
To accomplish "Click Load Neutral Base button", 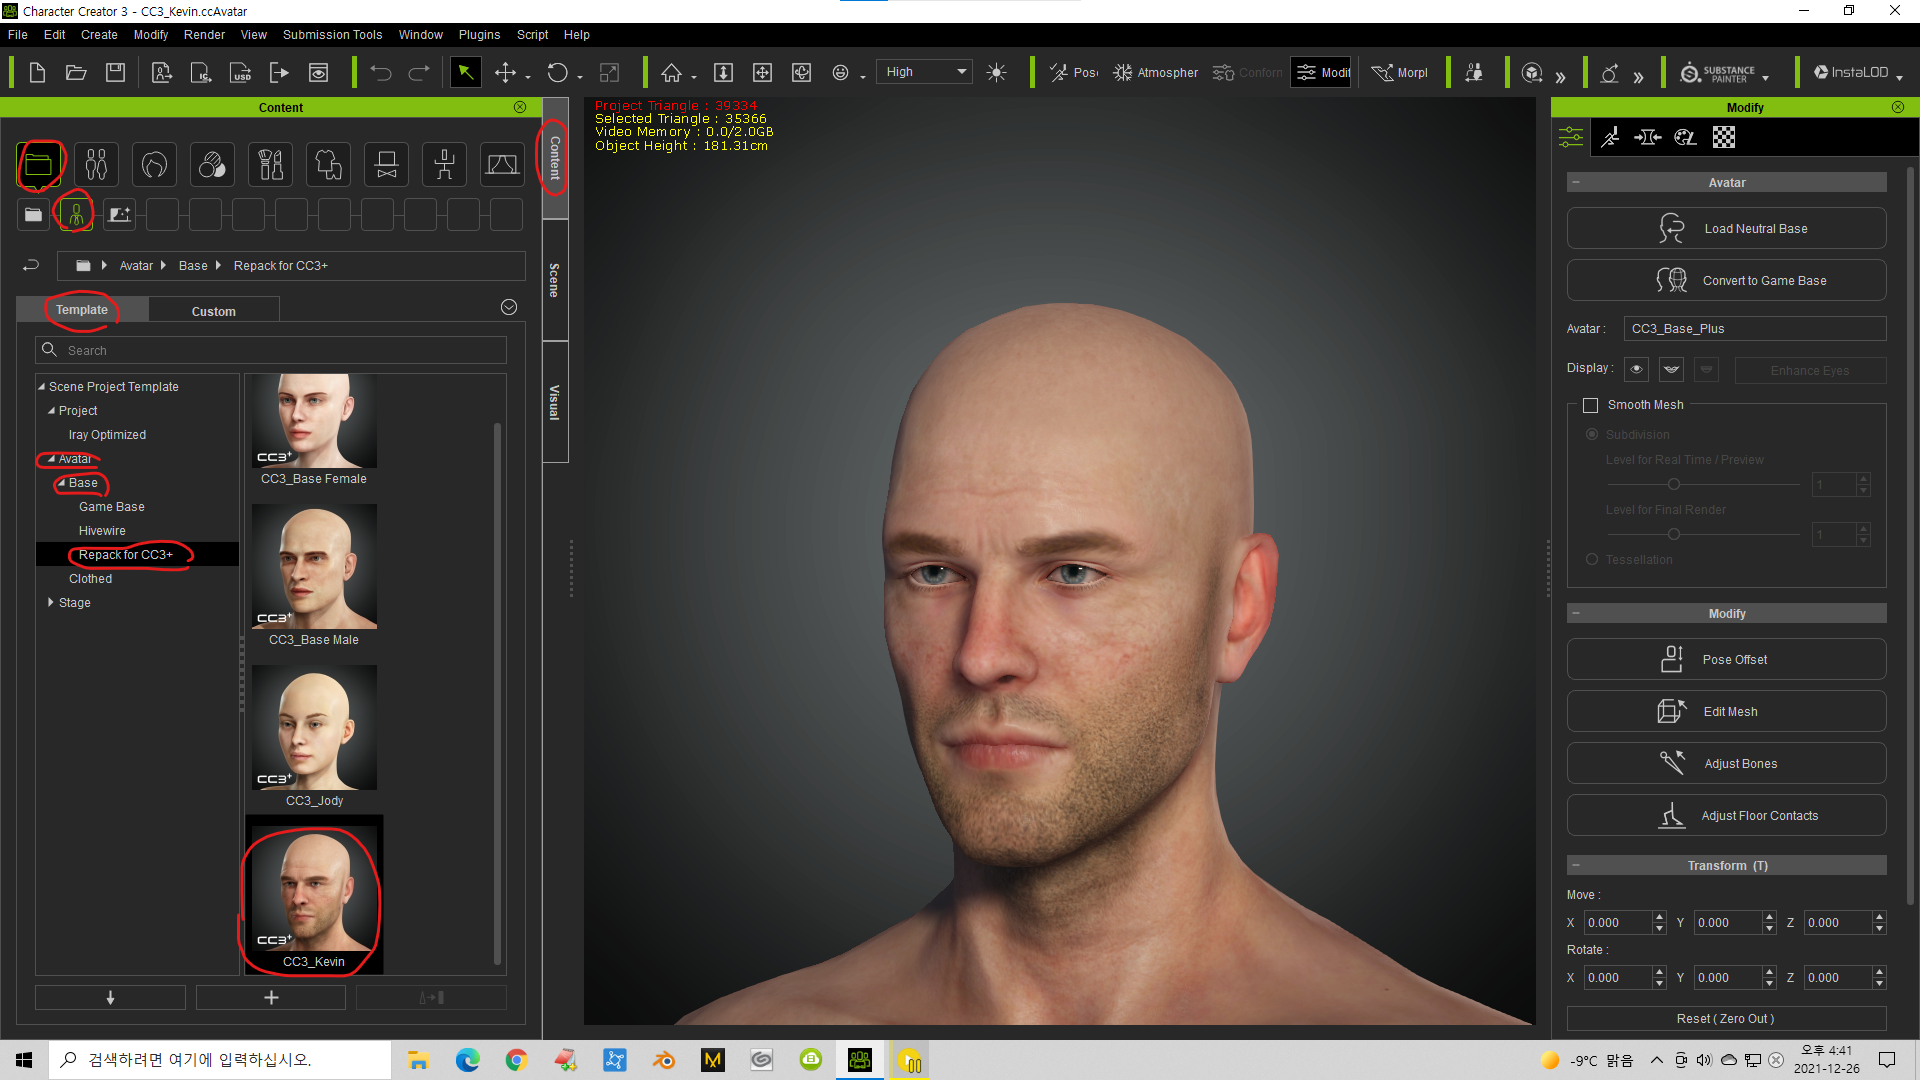I will pyautogui.click(x=1726, y=229).
